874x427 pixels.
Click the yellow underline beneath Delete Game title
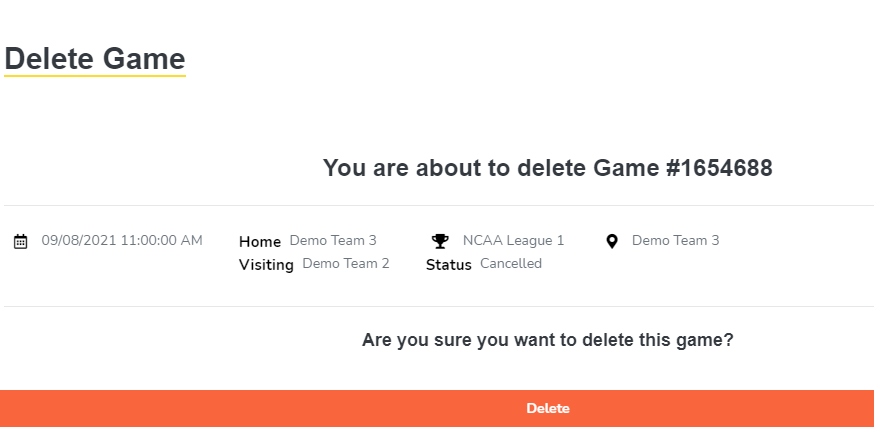[x=94, y=76]
